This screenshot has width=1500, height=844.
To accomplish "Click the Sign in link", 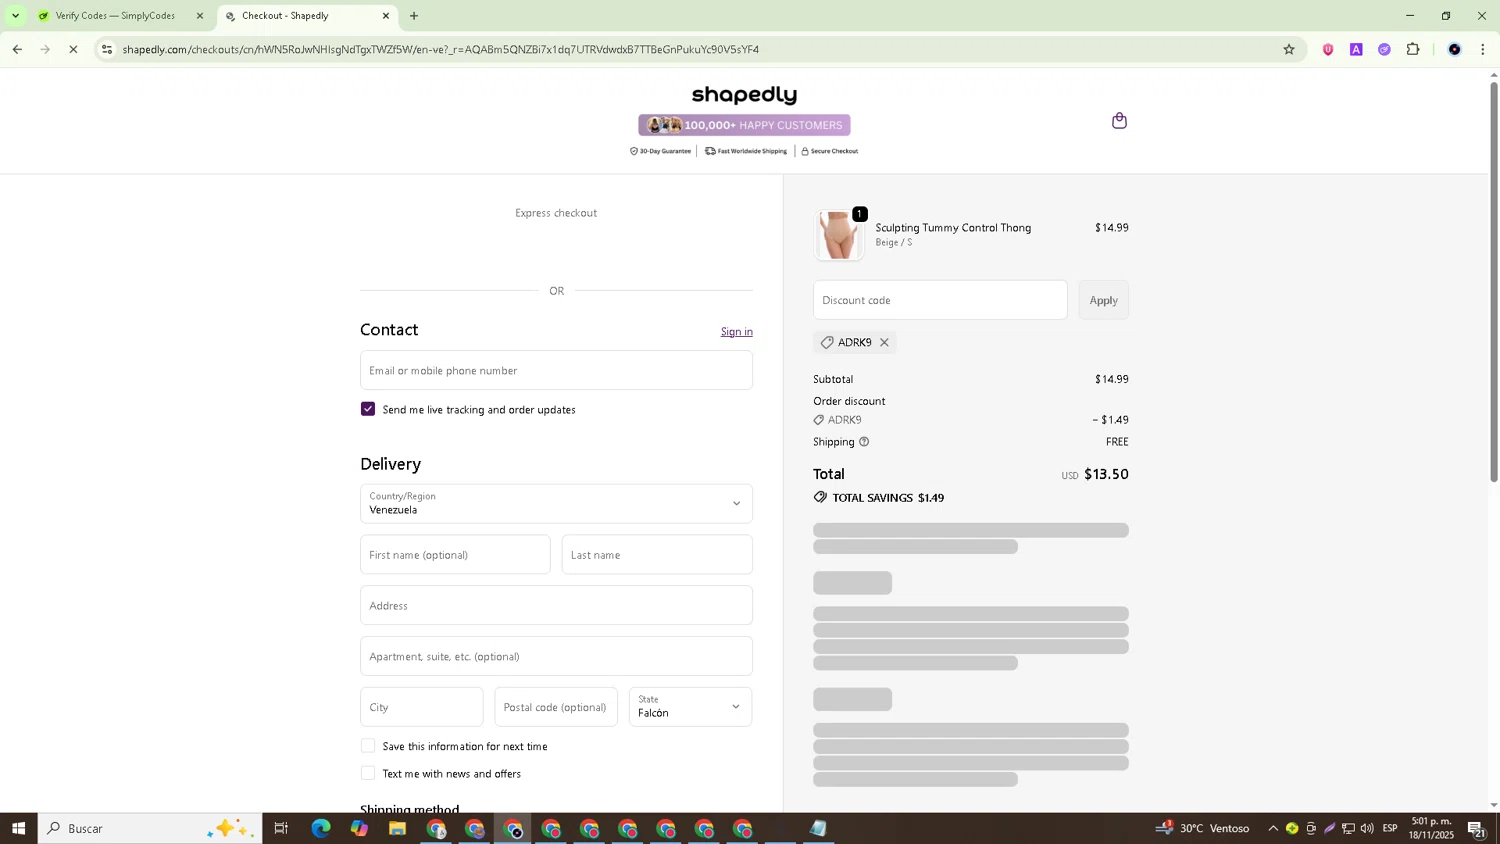I will pyautogui.click(x=736, y=332).
